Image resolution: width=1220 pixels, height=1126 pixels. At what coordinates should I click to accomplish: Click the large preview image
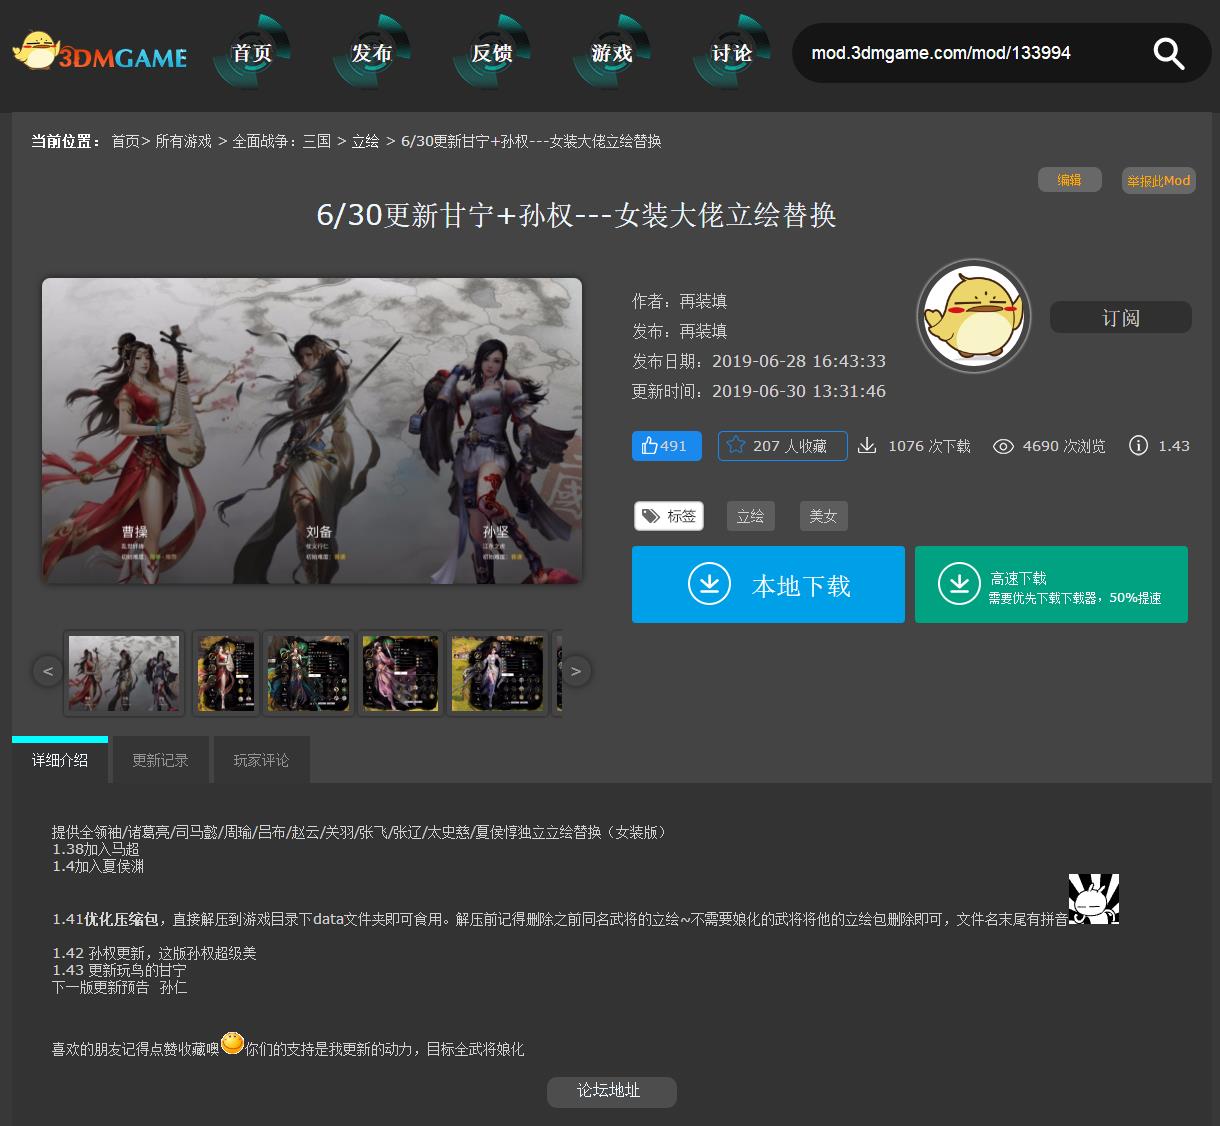[312, 431]
